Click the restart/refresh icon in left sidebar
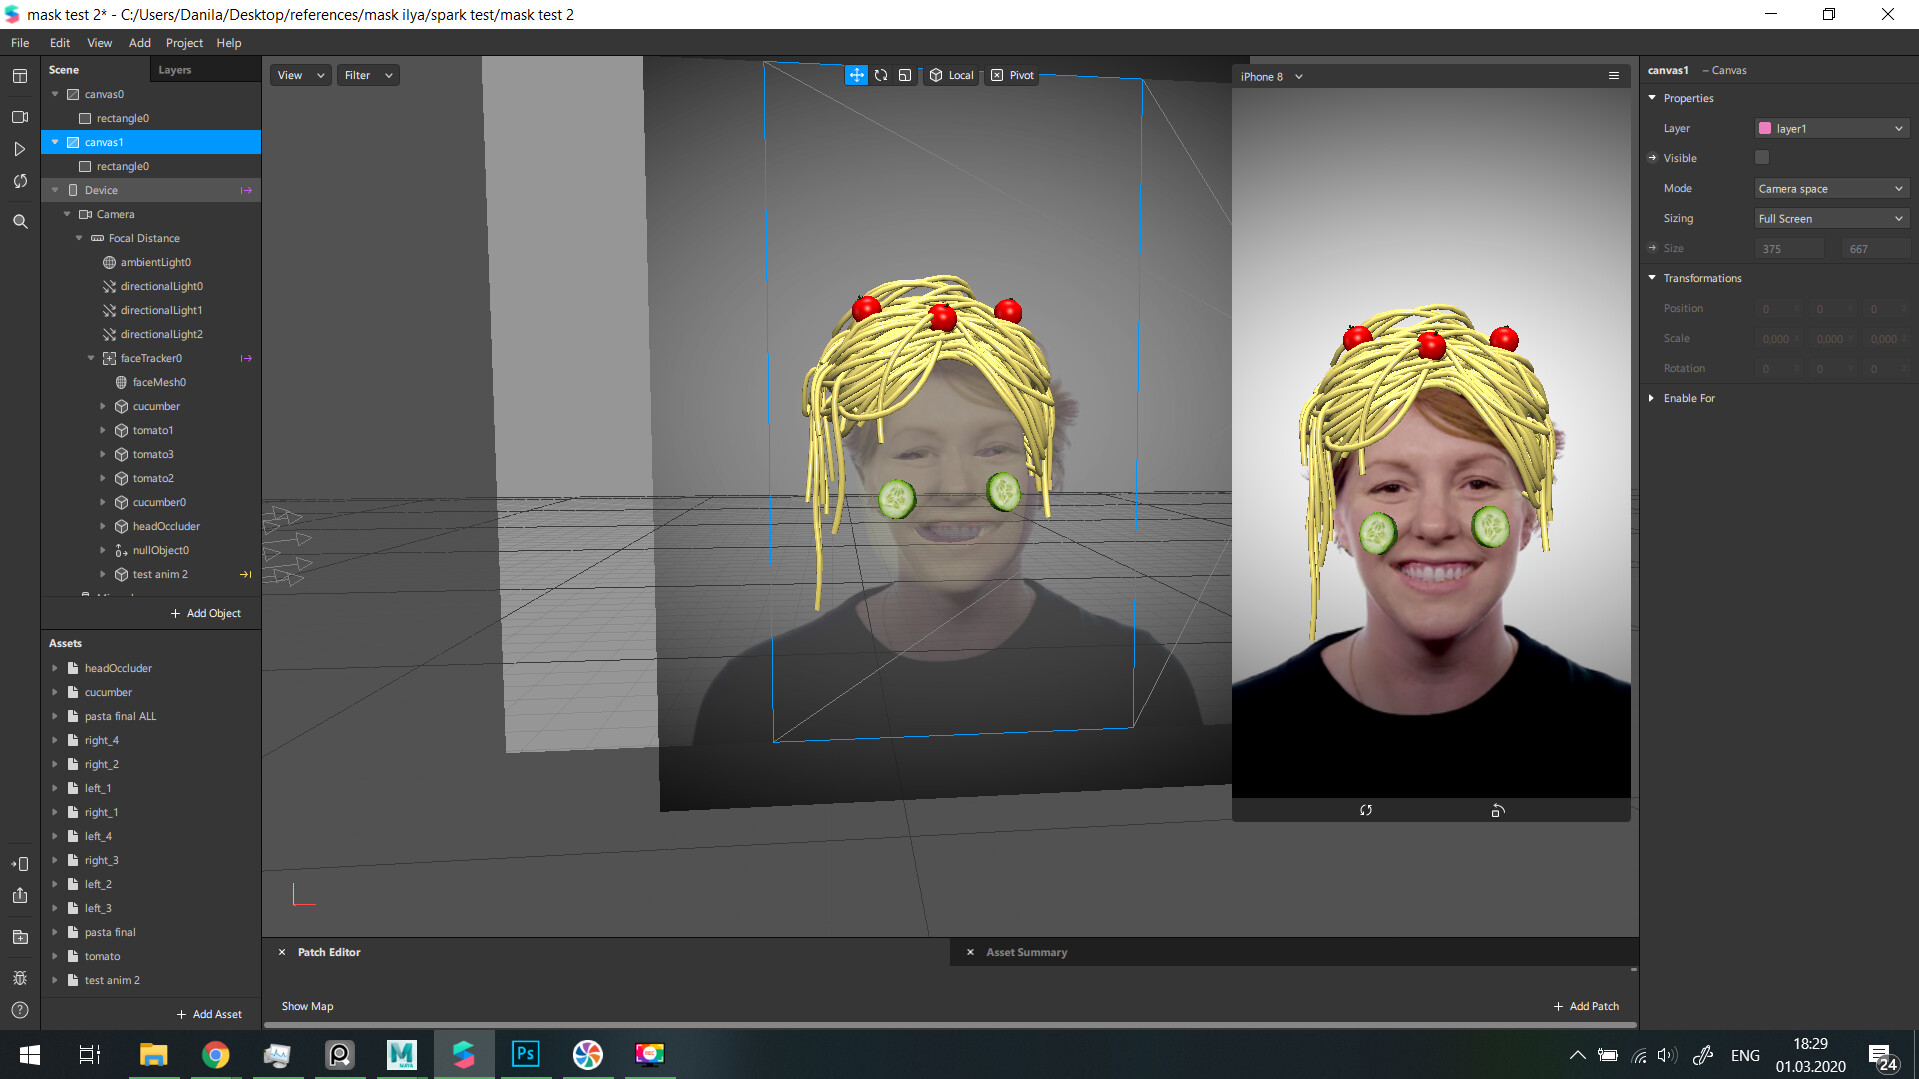The width and height of the screenshot is (1919, 1079). 20,181
